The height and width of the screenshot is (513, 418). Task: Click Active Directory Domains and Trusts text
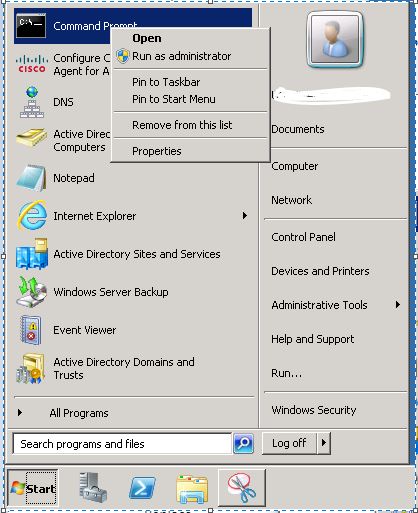(x=124, y=368)
